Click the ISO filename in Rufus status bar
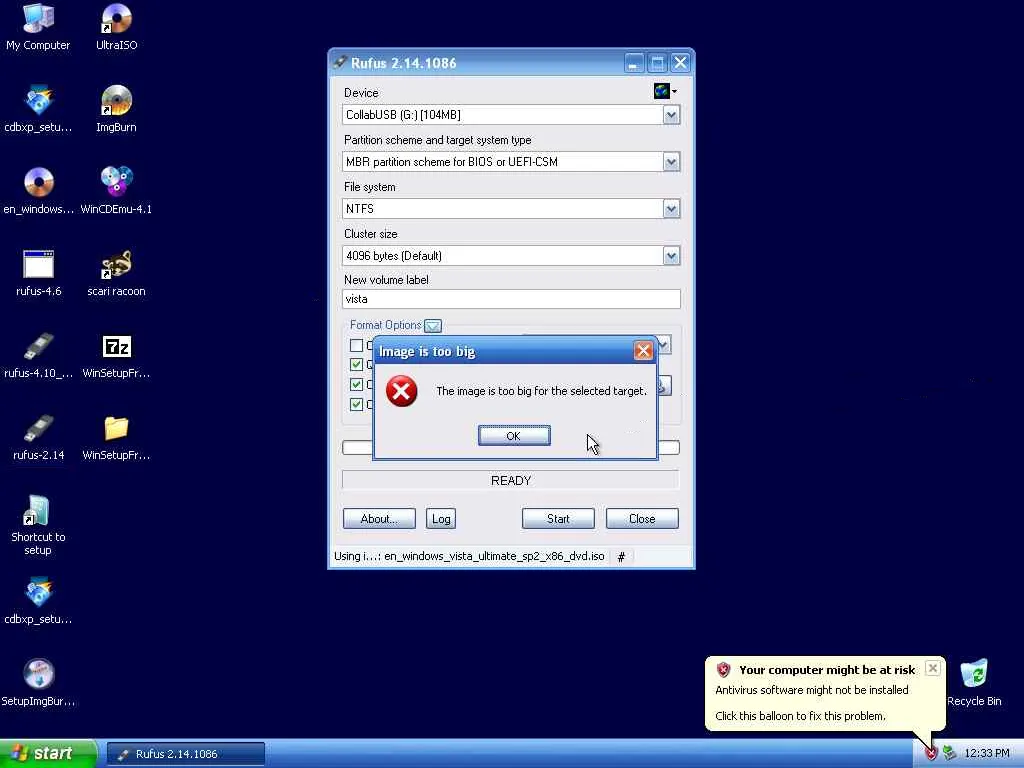 click(494, 556)
